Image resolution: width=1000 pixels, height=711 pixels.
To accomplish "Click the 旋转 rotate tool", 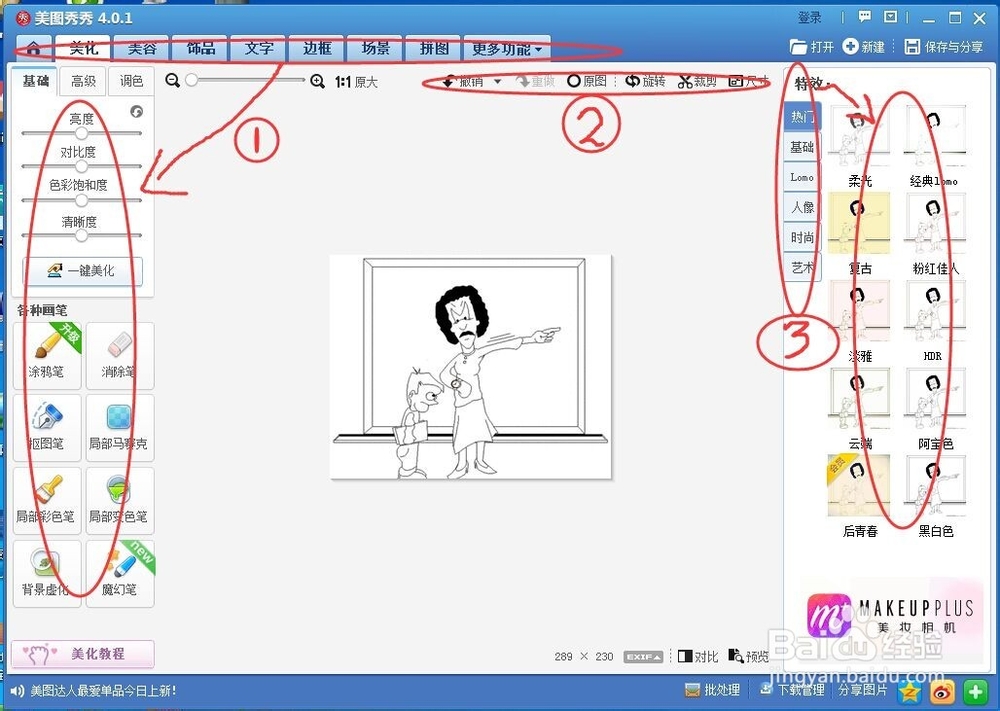I will 645,81.
